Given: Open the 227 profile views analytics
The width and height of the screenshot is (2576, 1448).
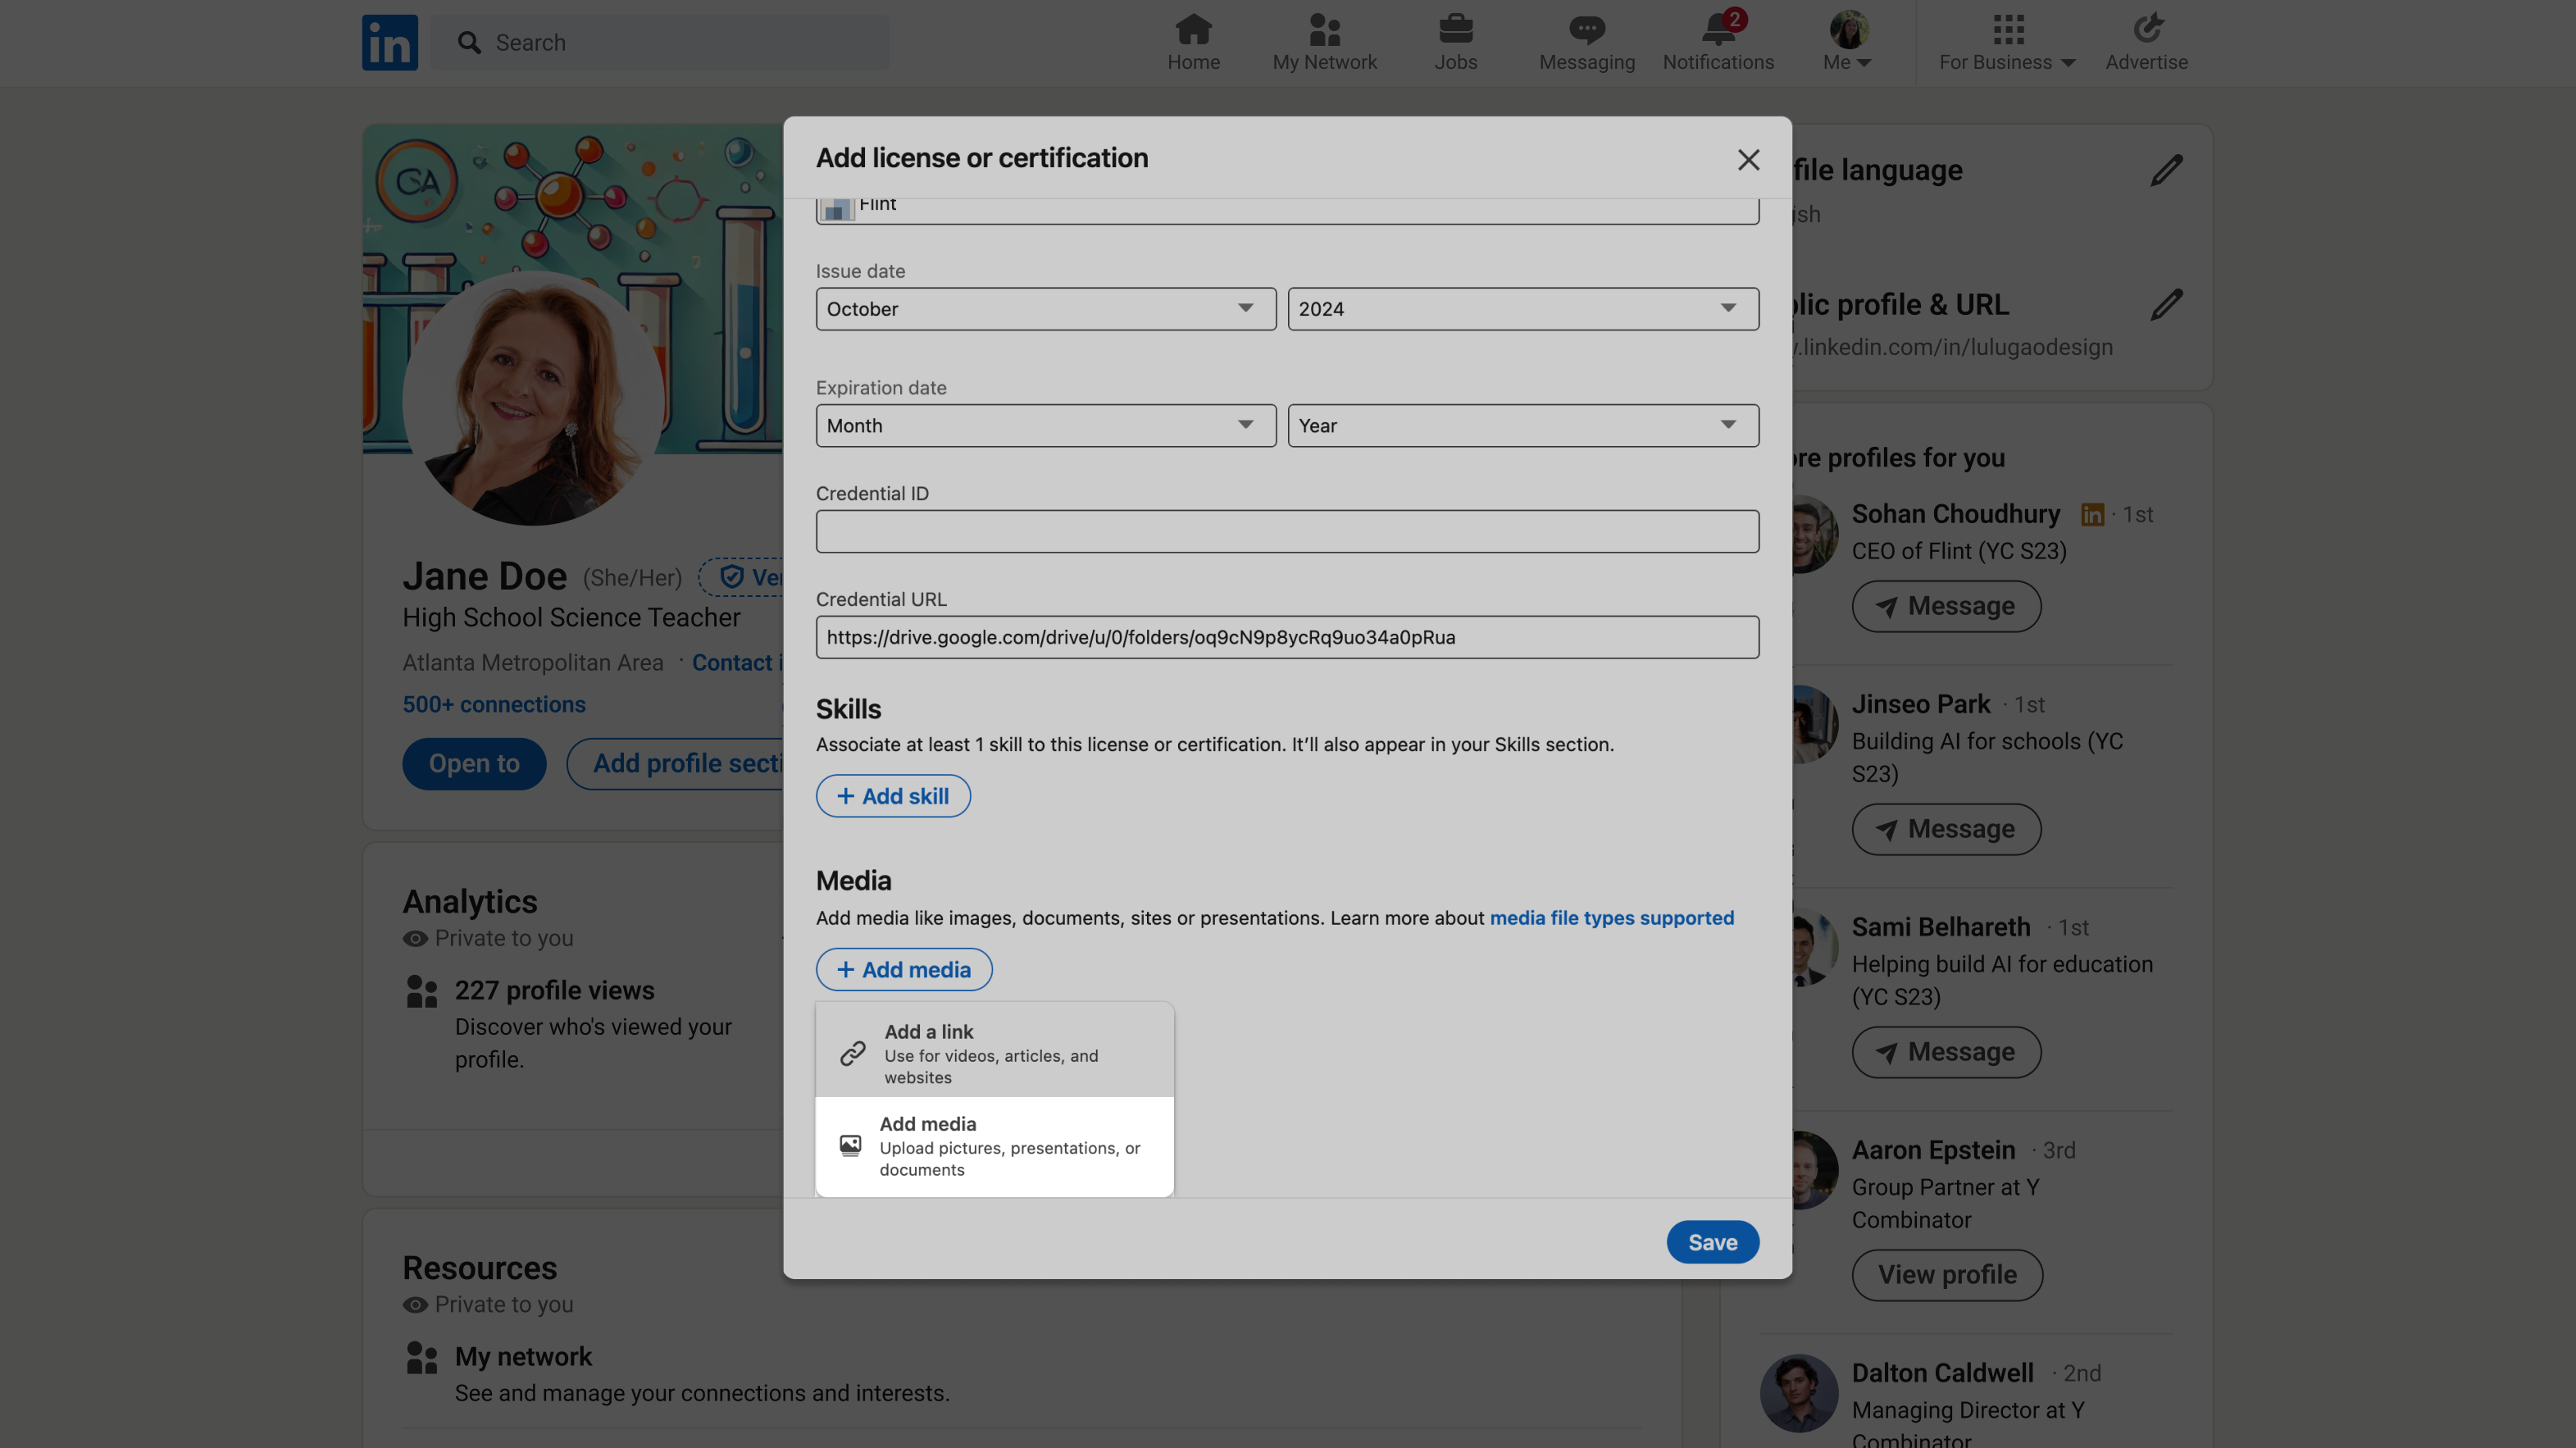Looking at the screenshot, I should coord(554,990).
